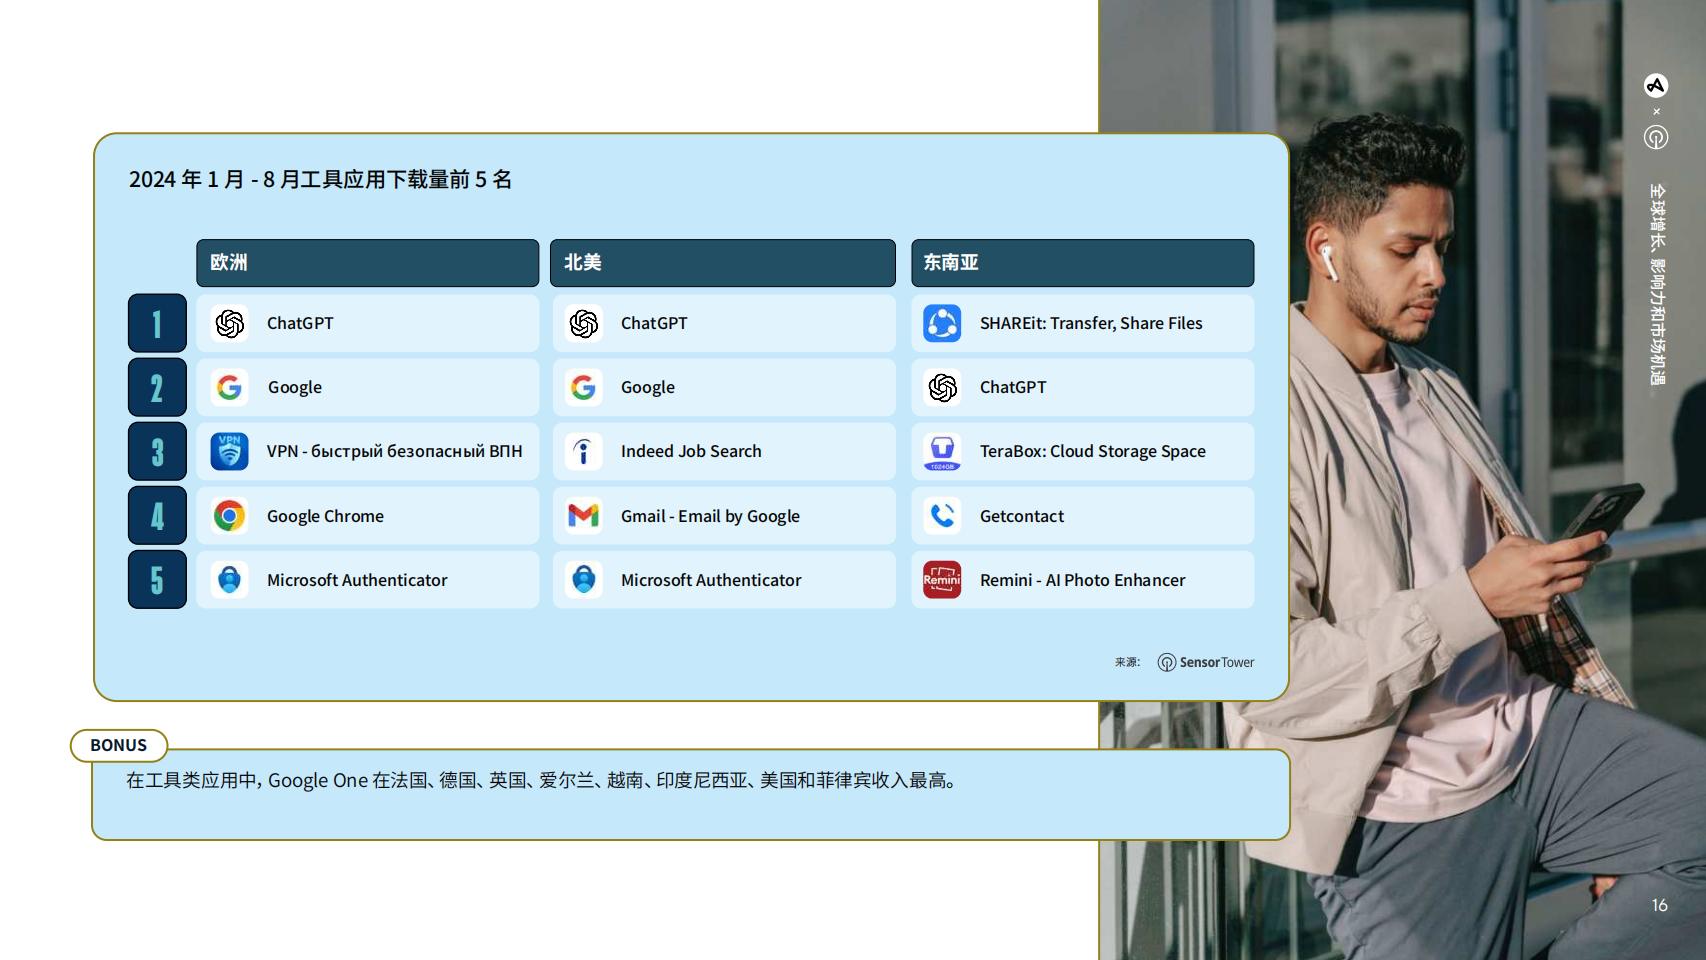Click the 'Google' label in the Europe (欧洲) column
1706x960 pixels.
click(x=295, y=387)
